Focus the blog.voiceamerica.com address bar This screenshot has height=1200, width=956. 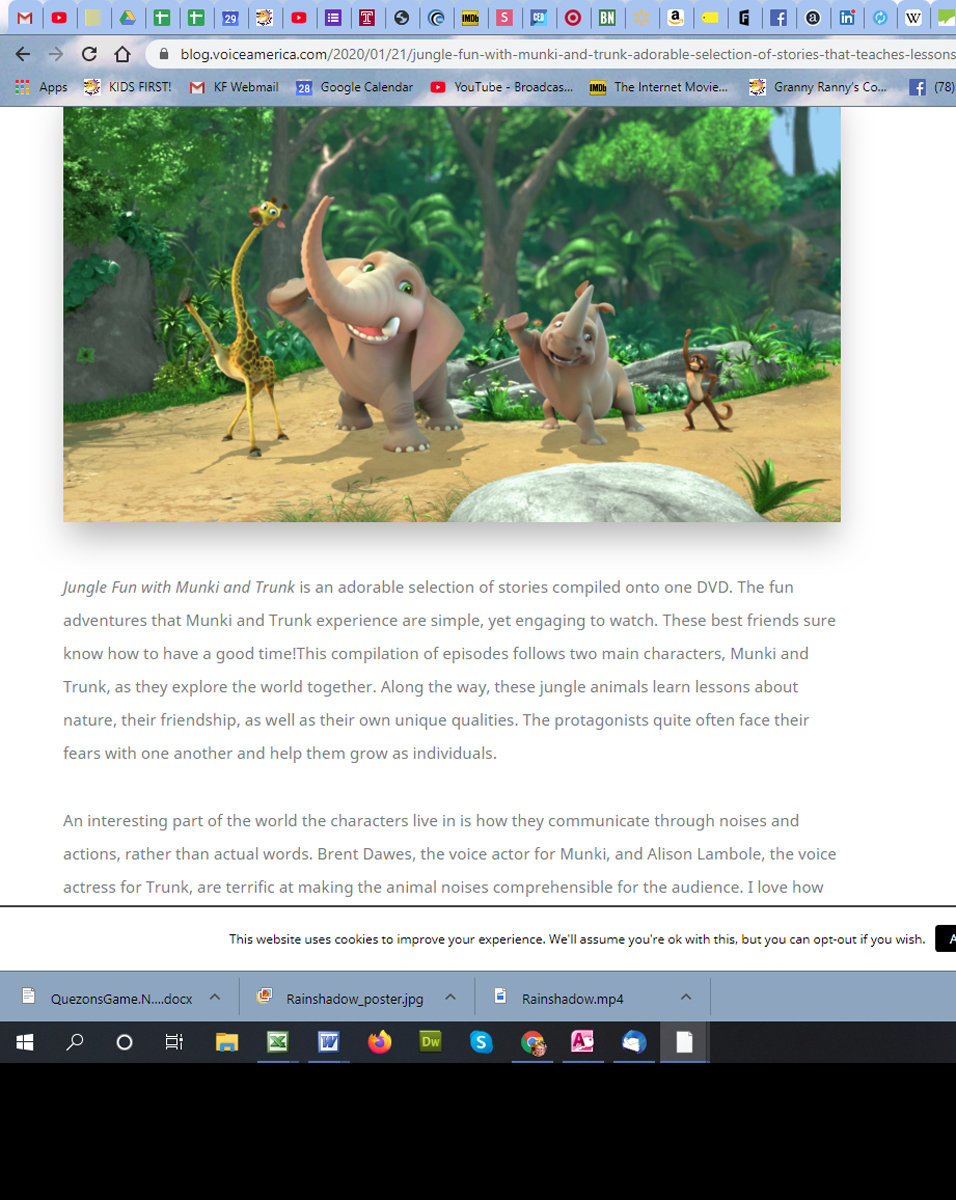pyautogui.click(x=567, y=54)
